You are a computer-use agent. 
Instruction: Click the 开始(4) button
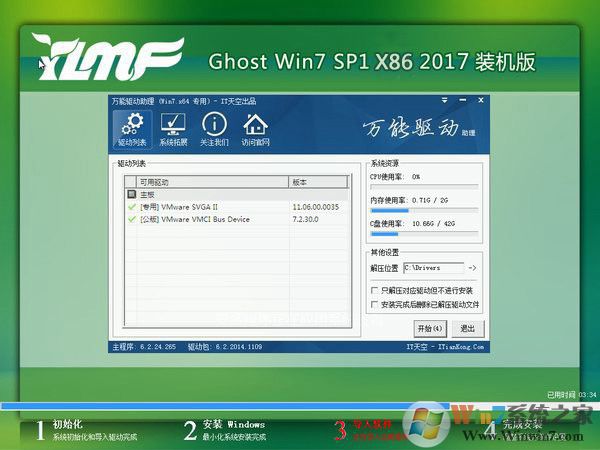click(430, 329)
